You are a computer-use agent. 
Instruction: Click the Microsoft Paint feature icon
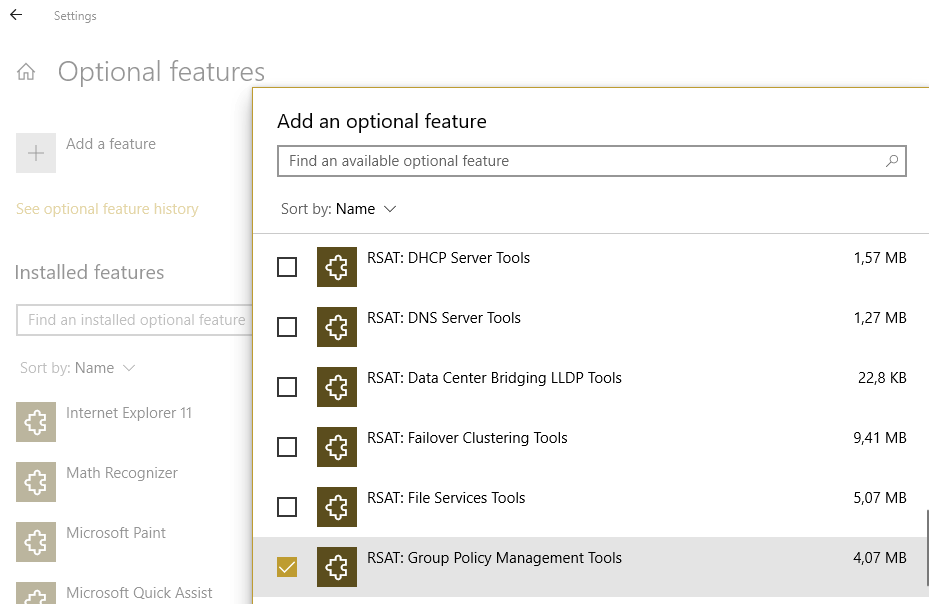[x=36, y=542]
